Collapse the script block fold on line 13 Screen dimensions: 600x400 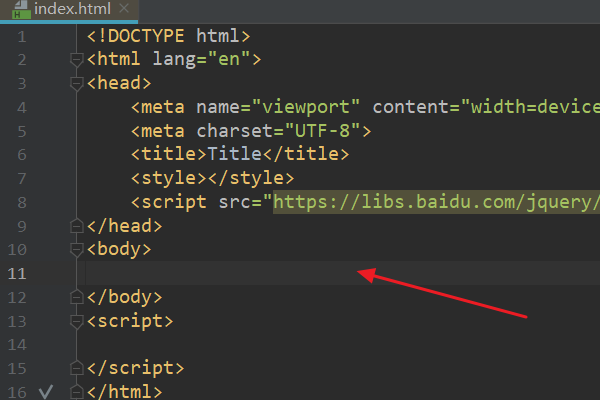click(x=77, y=322)
